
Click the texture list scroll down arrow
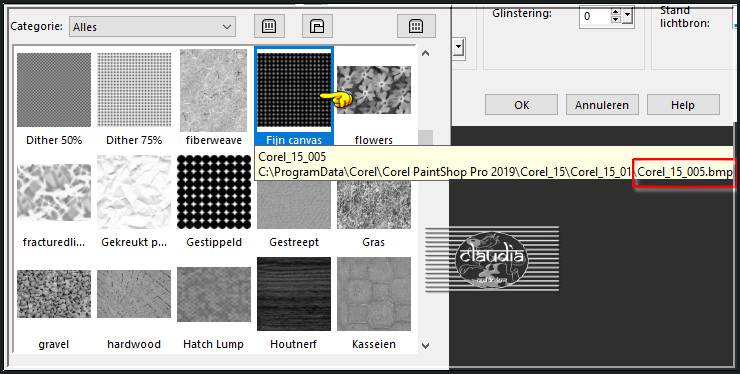point(426,346)
